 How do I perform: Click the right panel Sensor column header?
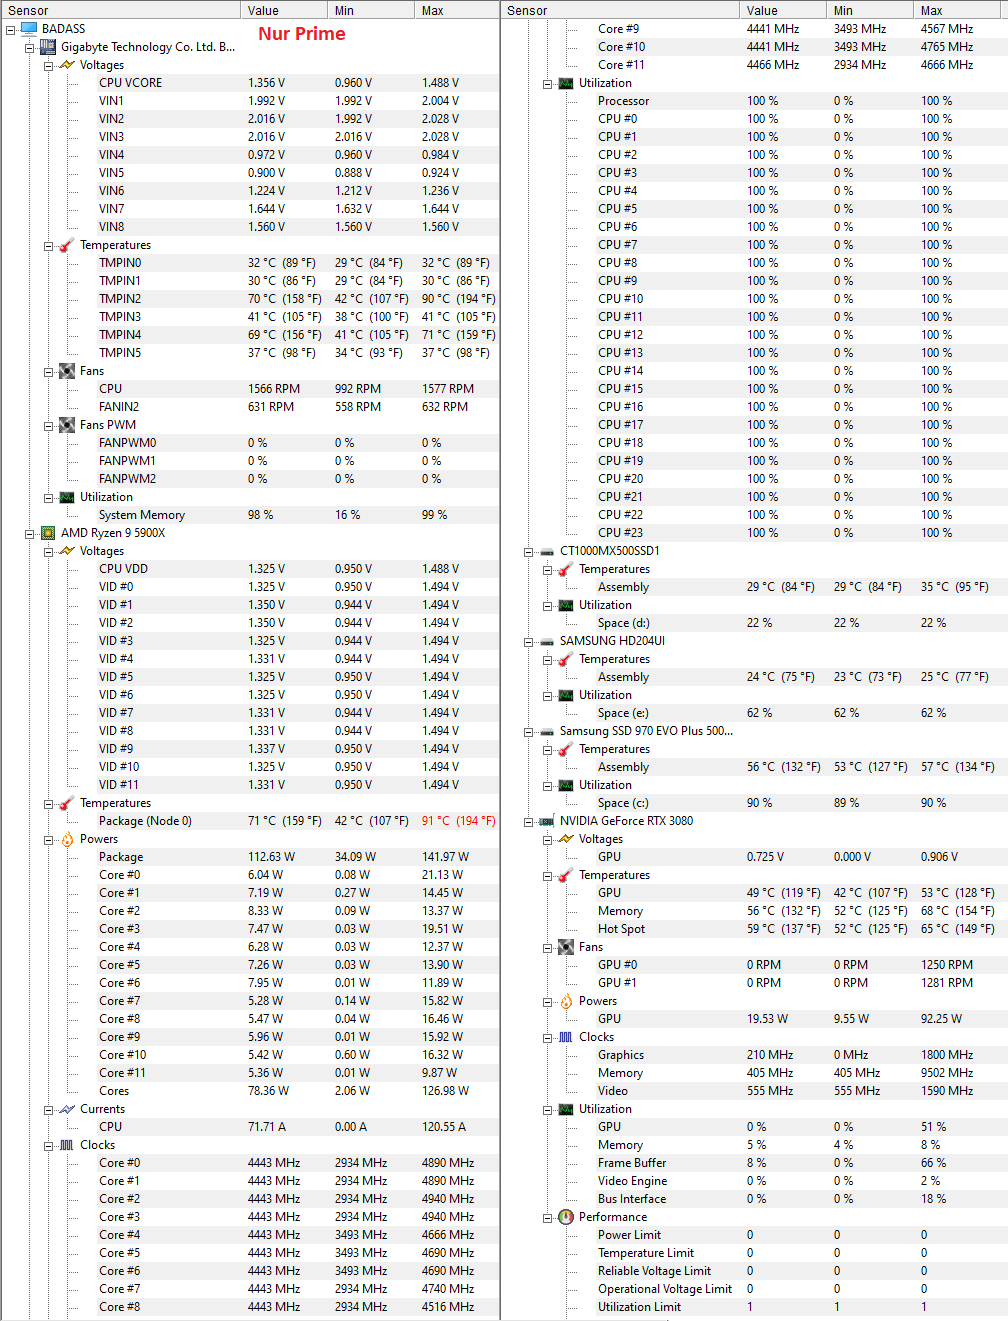[x=621, y=10]
